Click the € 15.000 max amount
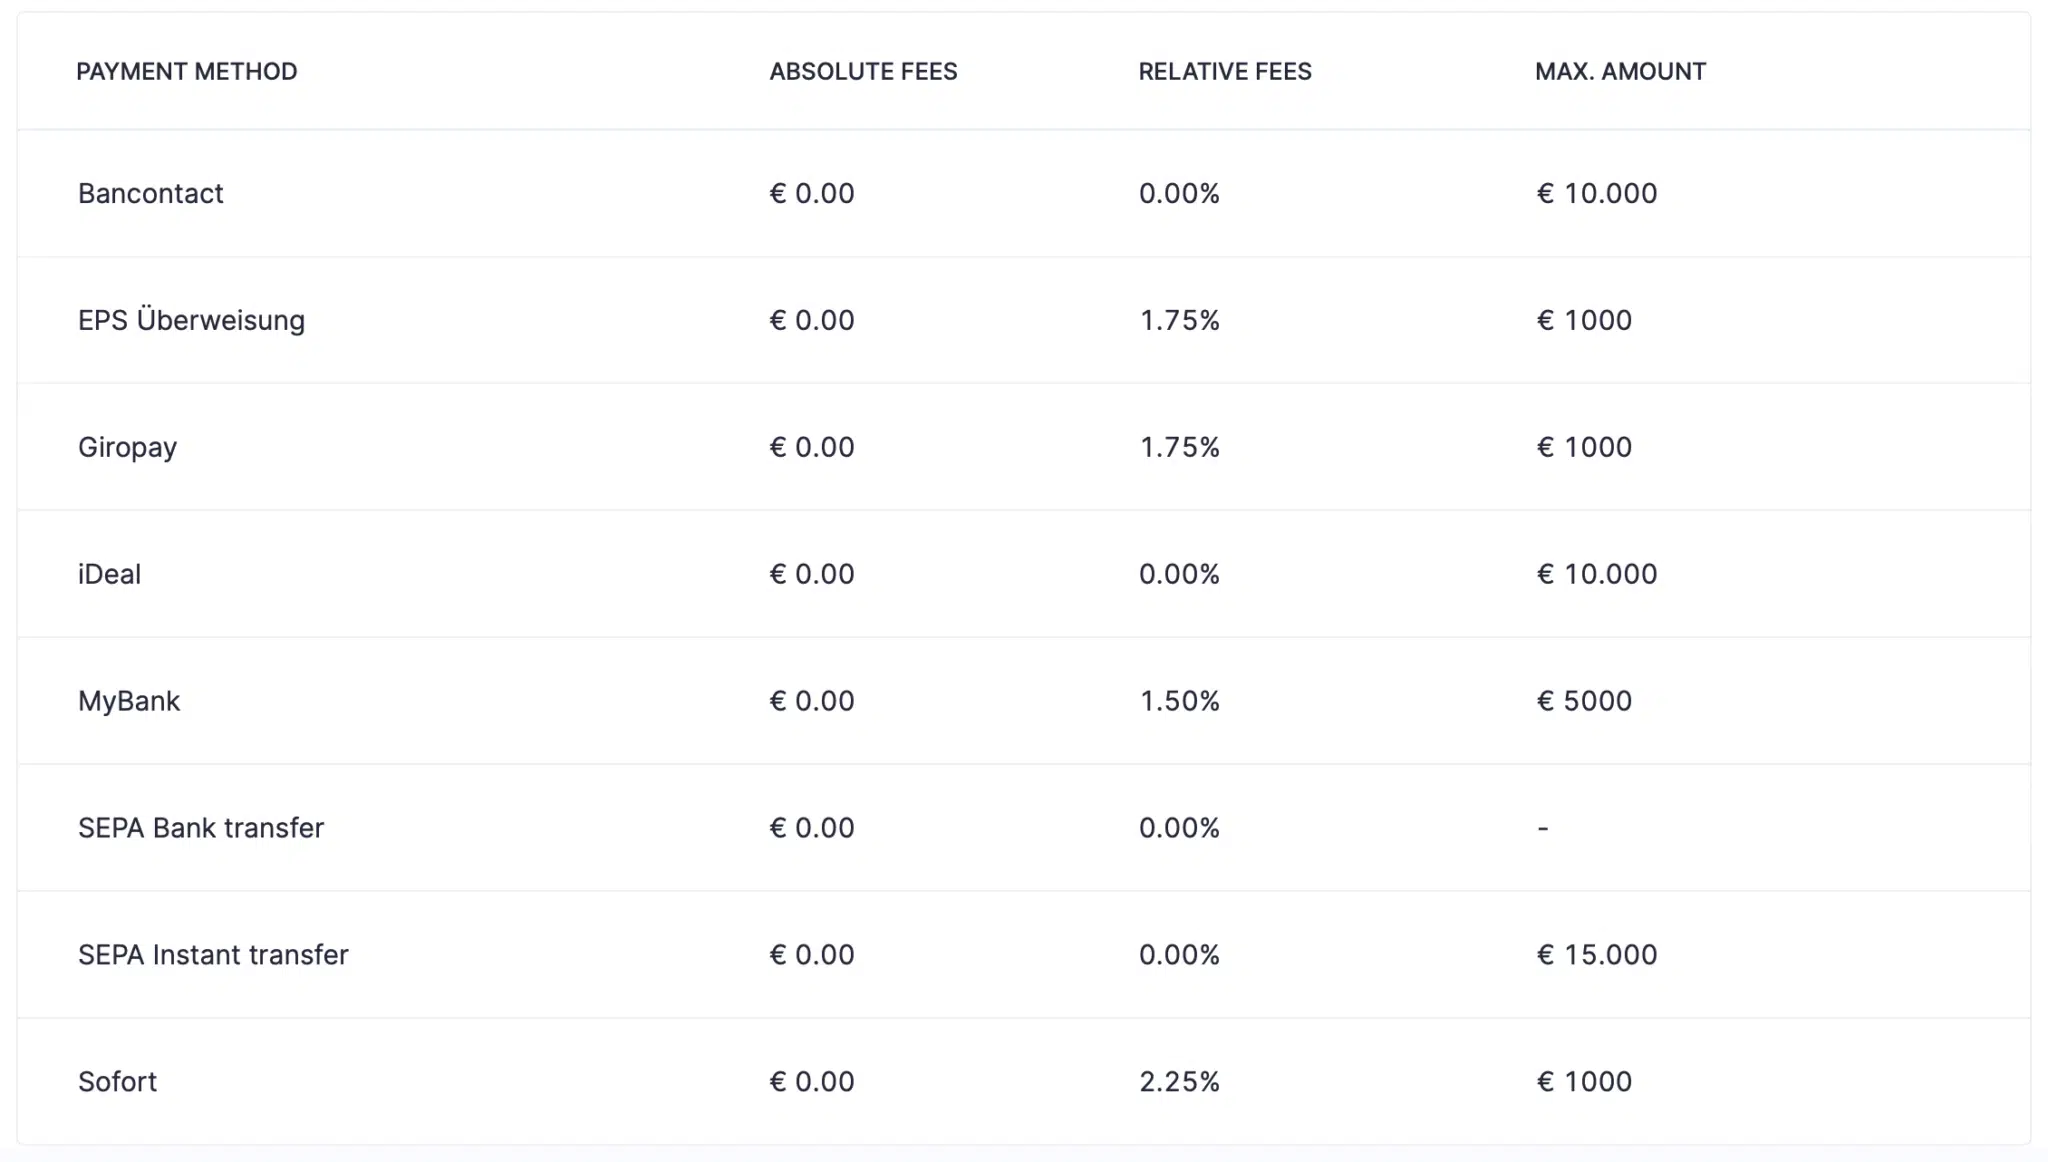The image size is (2048, 1162). 1597,955
